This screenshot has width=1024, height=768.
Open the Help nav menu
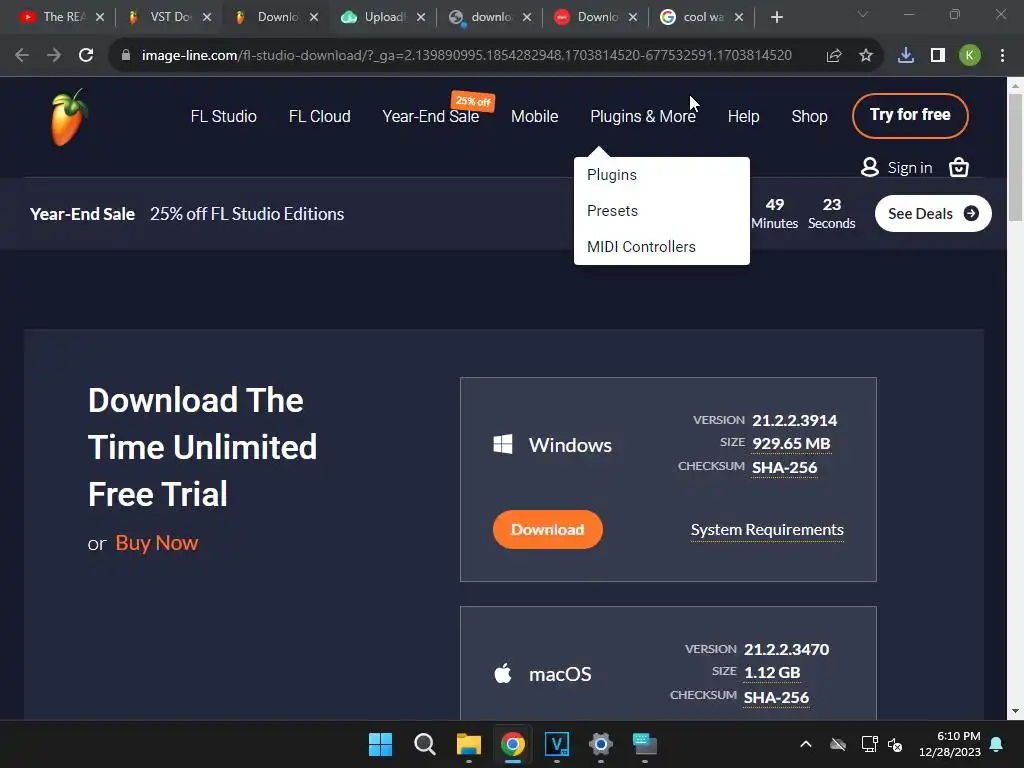[x=743, y=116]
